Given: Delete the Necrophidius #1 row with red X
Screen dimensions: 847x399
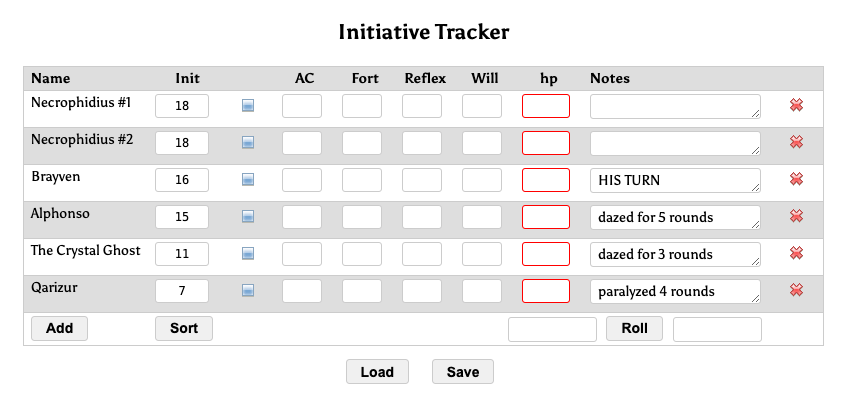Looking at the screenshot, I should pyautogui.click(x=796, y=105).
